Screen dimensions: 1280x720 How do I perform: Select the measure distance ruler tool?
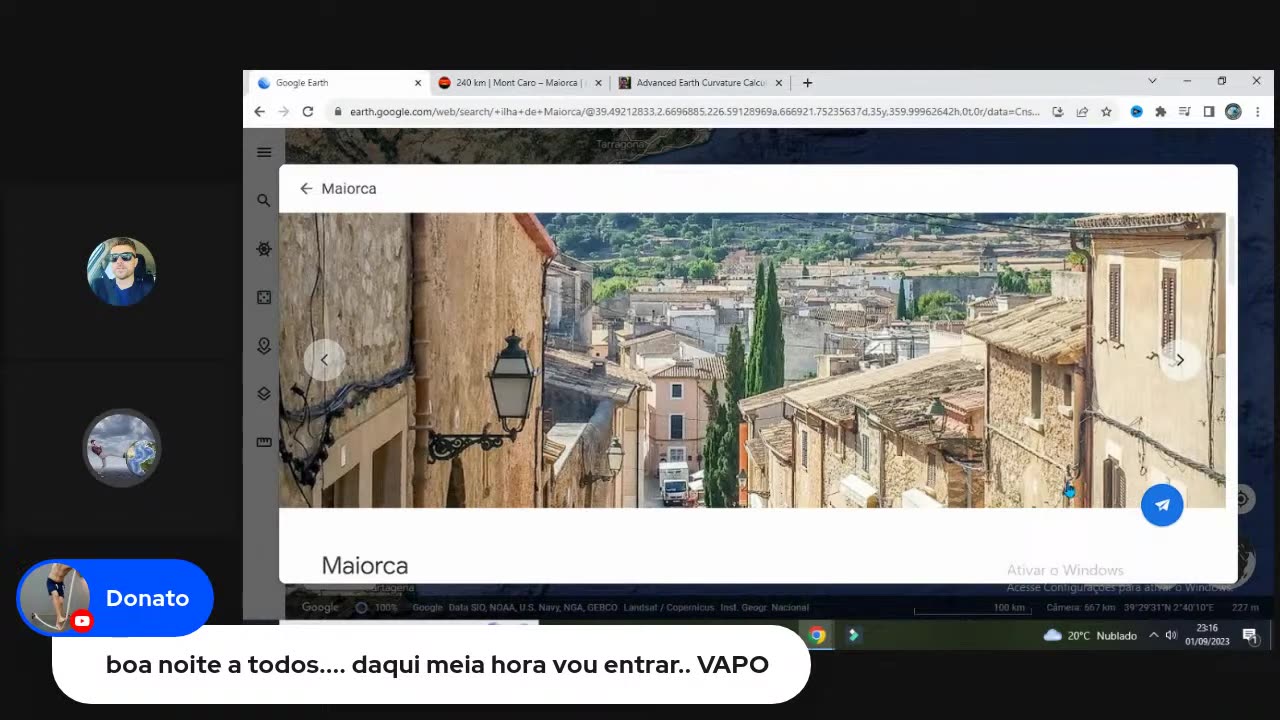coord(264,442)
